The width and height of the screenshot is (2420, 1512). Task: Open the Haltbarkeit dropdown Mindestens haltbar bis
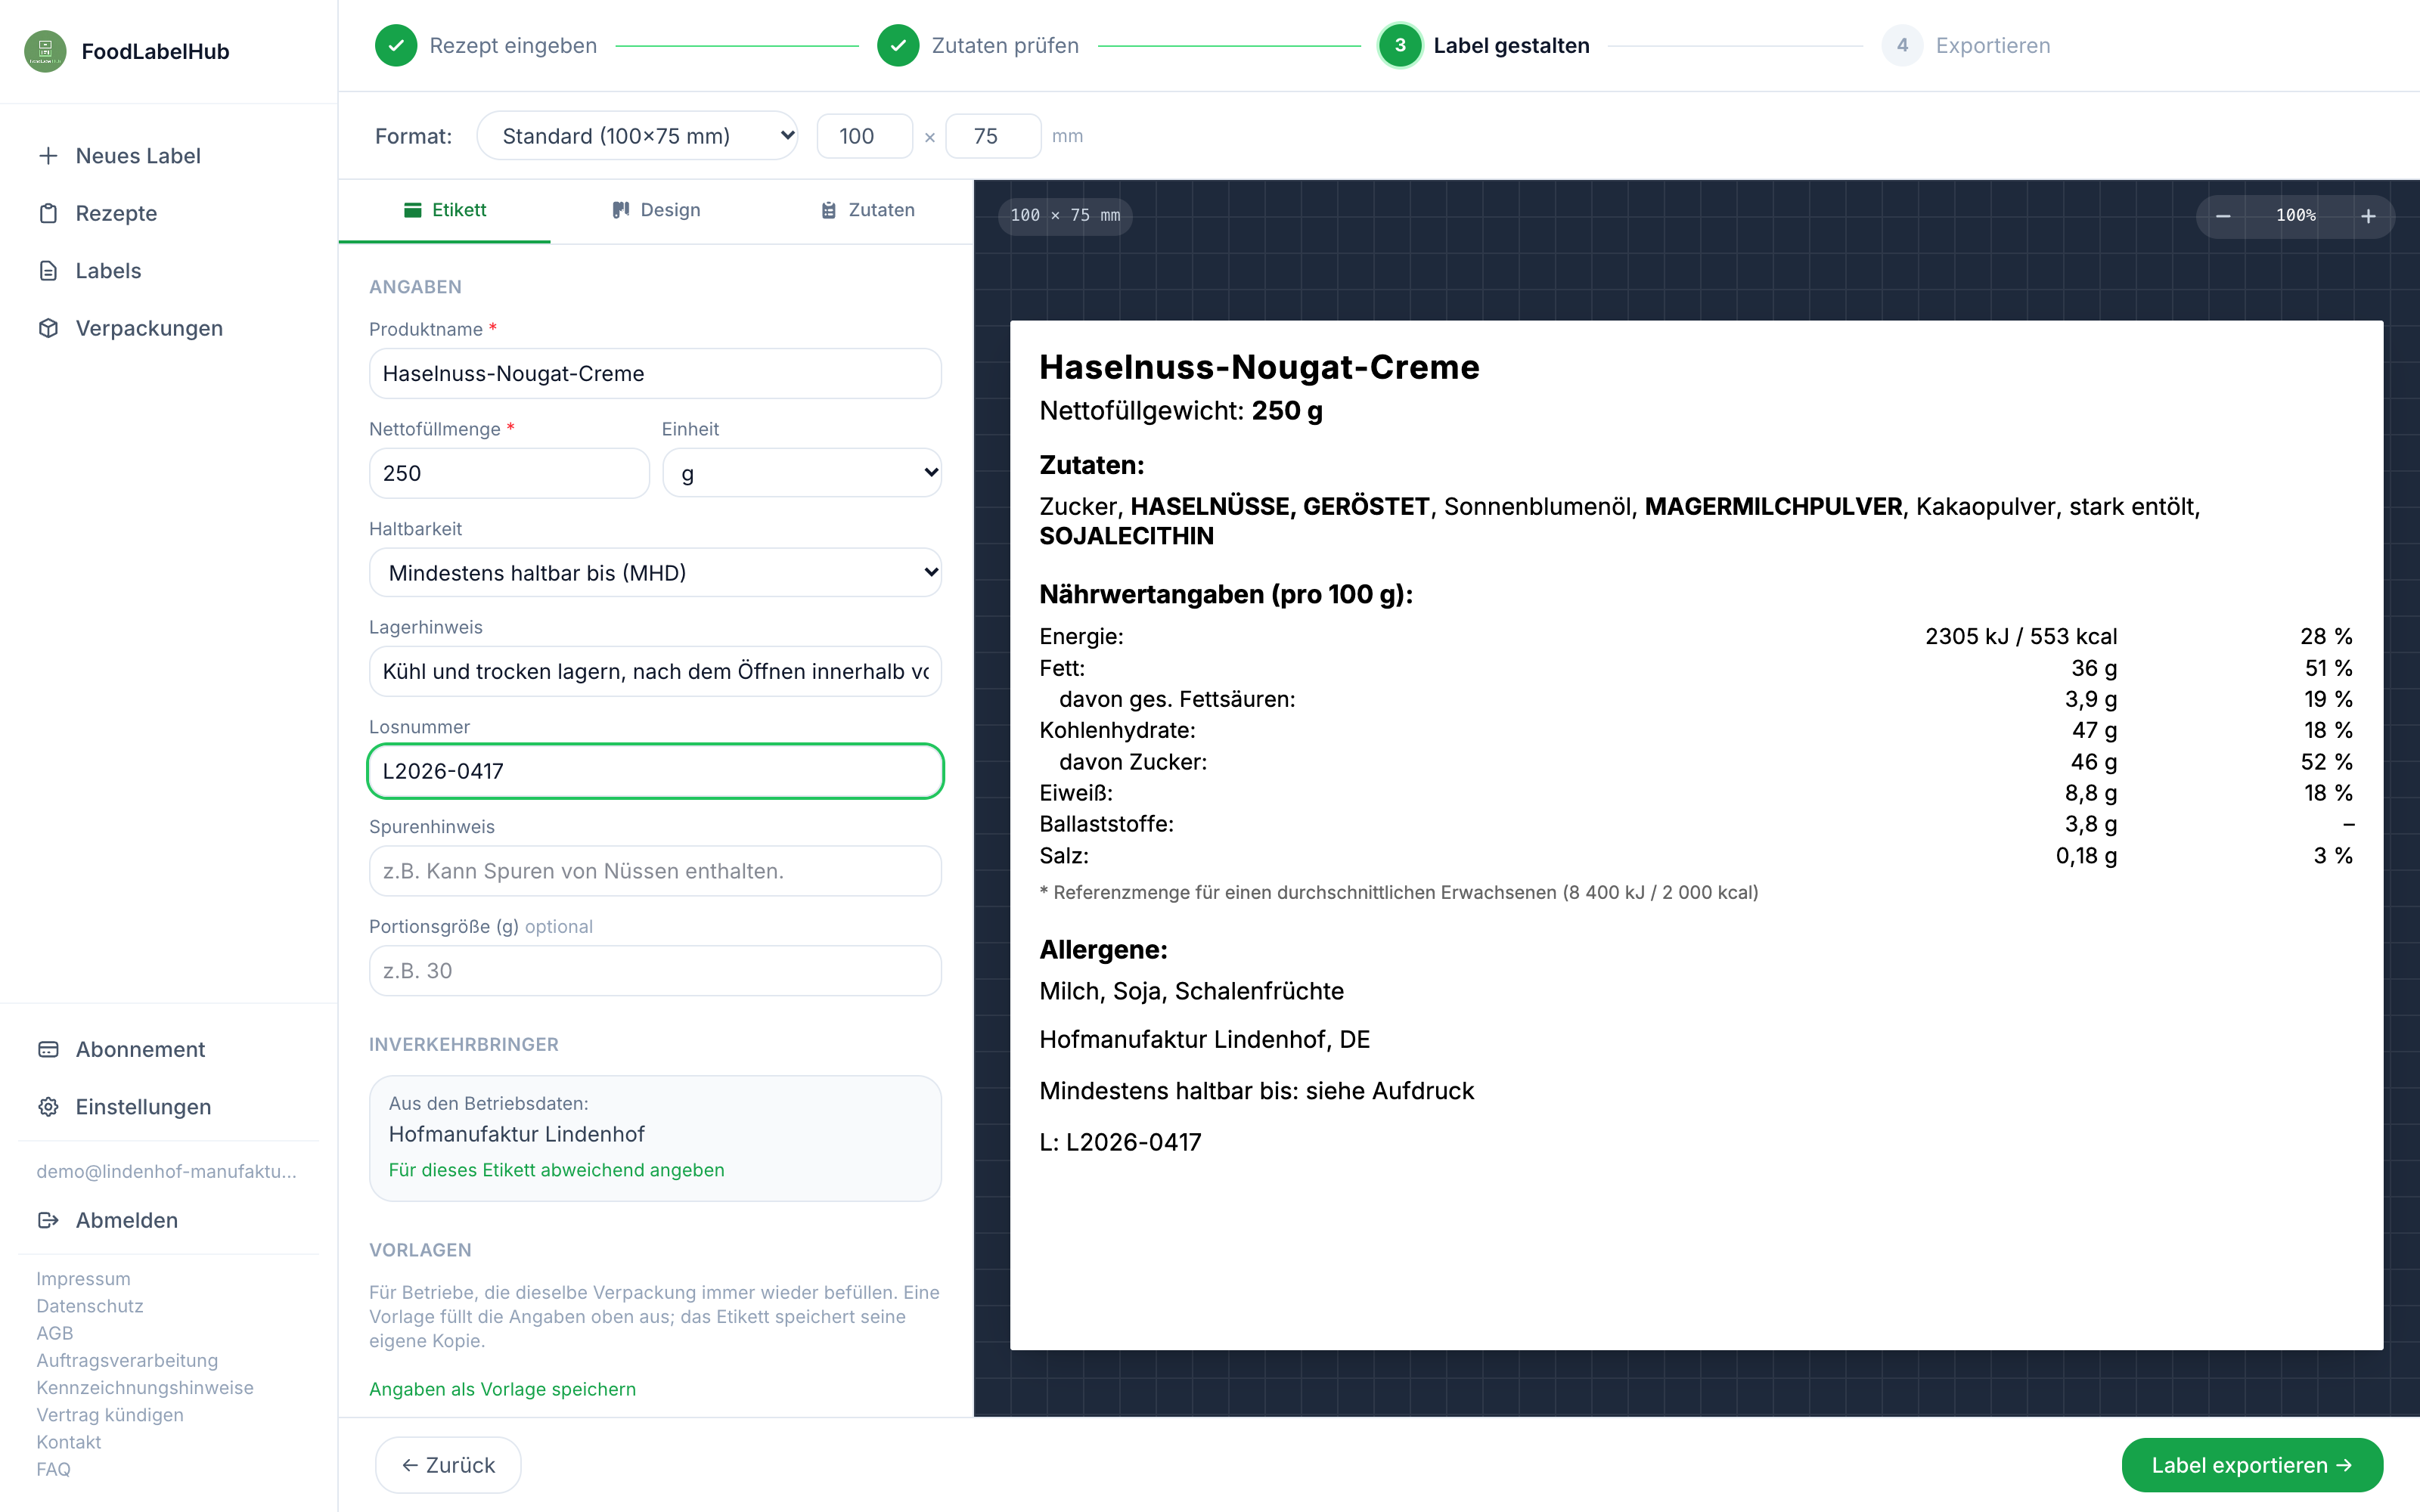click(x=655, y=573)
